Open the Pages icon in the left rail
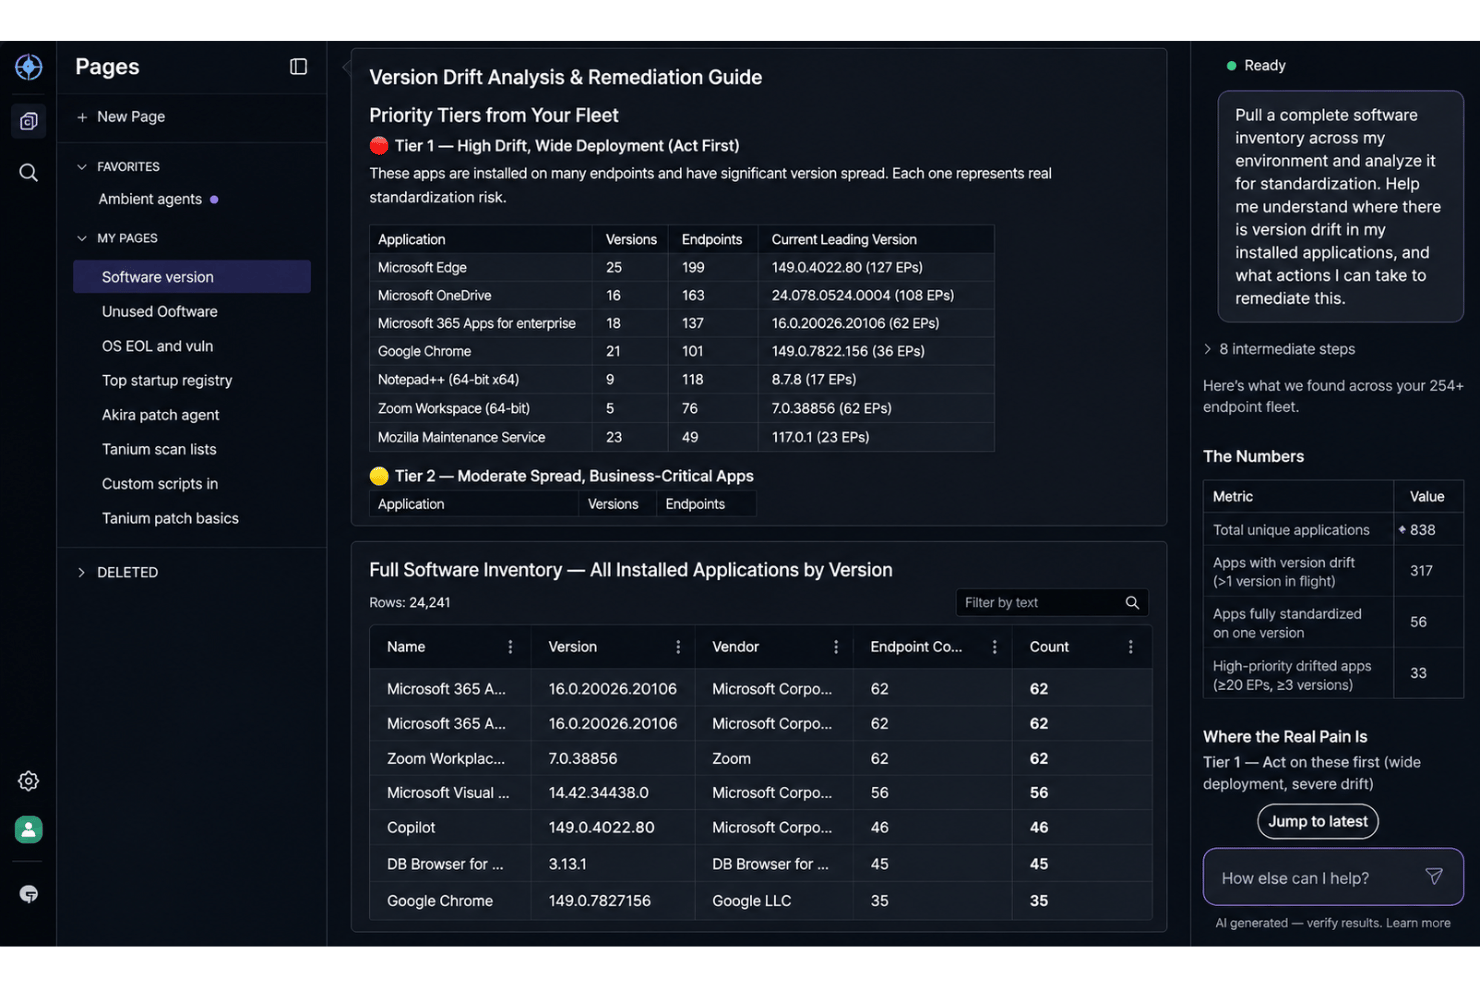 [28, 121]
